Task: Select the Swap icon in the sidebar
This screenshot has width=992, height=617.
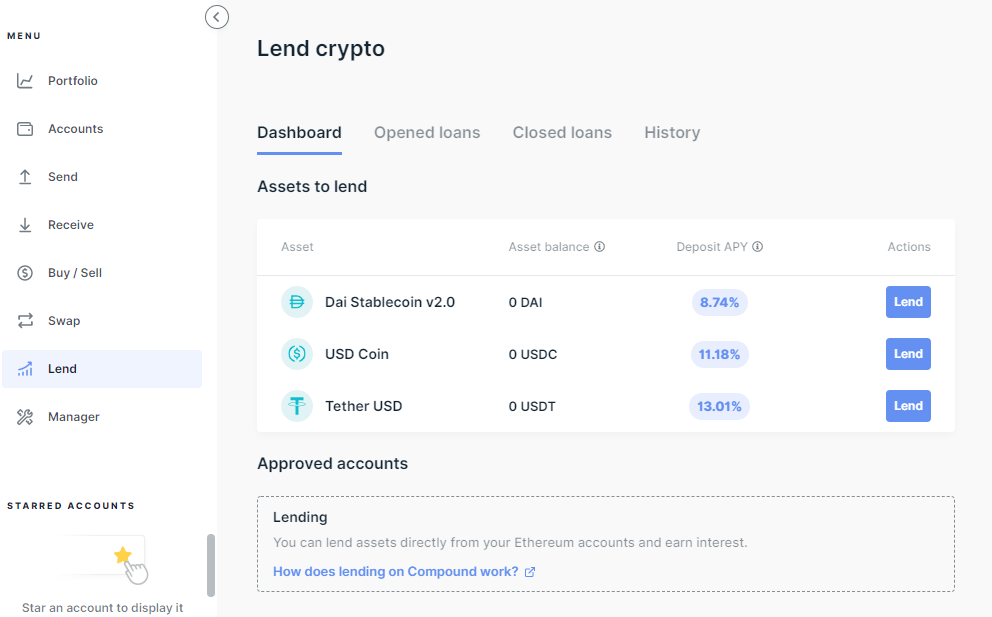Action: tap(24, 320)
